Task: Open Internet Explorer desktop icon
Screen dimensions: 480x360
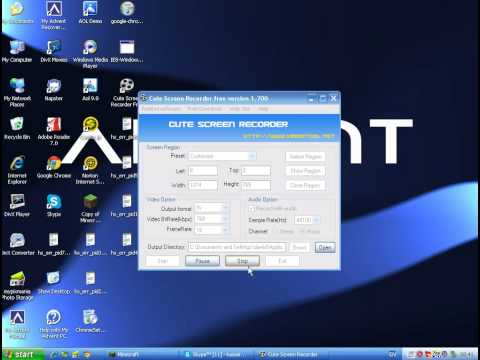Action: coord(17,170)
